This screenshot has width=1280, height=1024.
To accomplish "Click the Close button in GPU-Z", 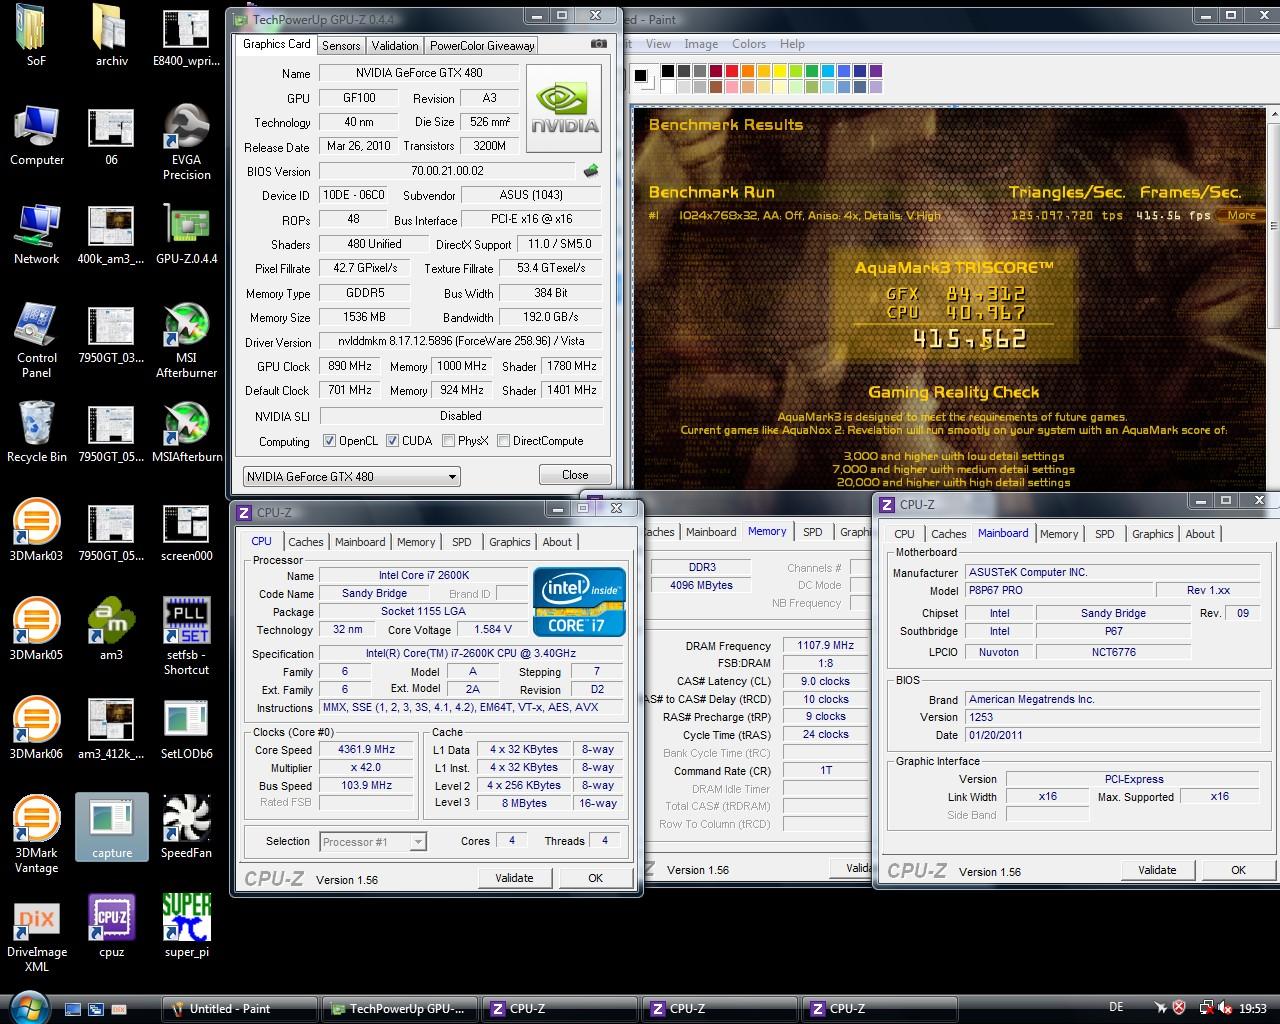I will (x=575, y=475).
